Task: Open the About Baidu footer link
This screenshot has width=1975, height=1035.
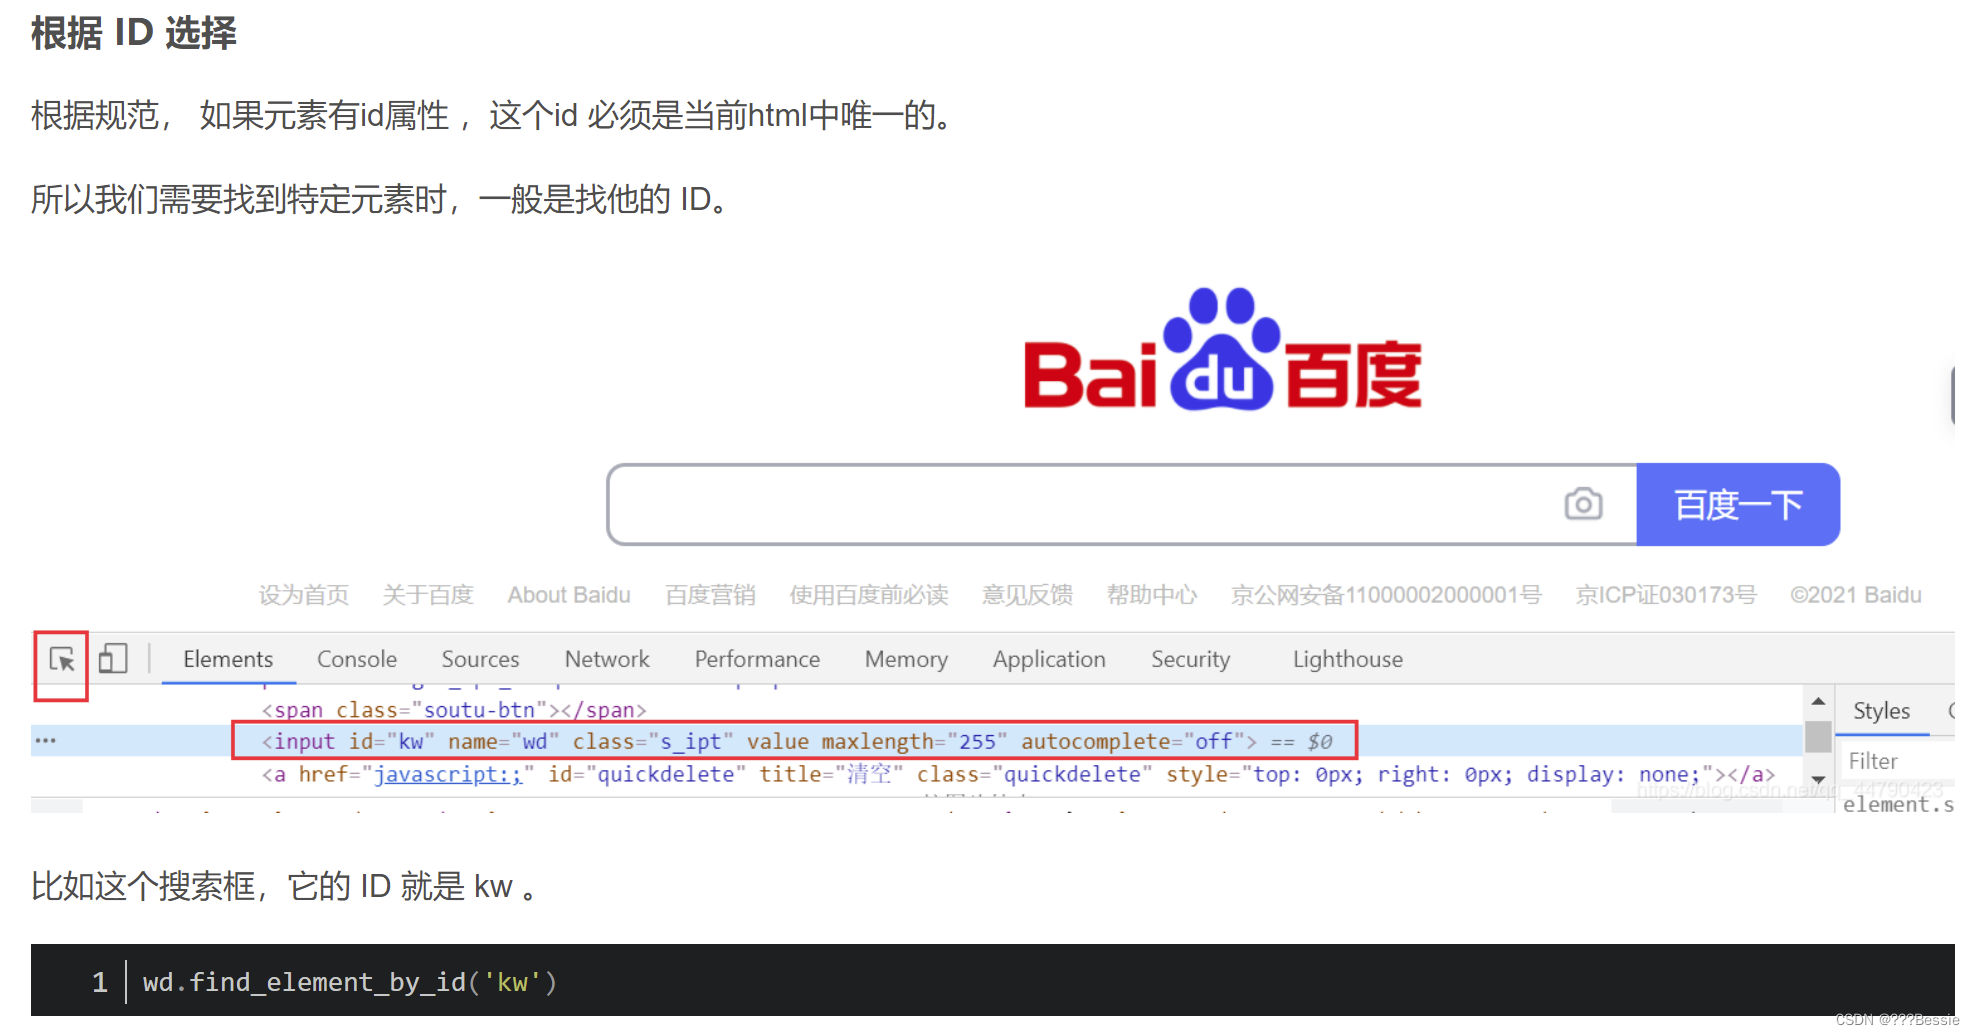Action: tap(569, 595)
